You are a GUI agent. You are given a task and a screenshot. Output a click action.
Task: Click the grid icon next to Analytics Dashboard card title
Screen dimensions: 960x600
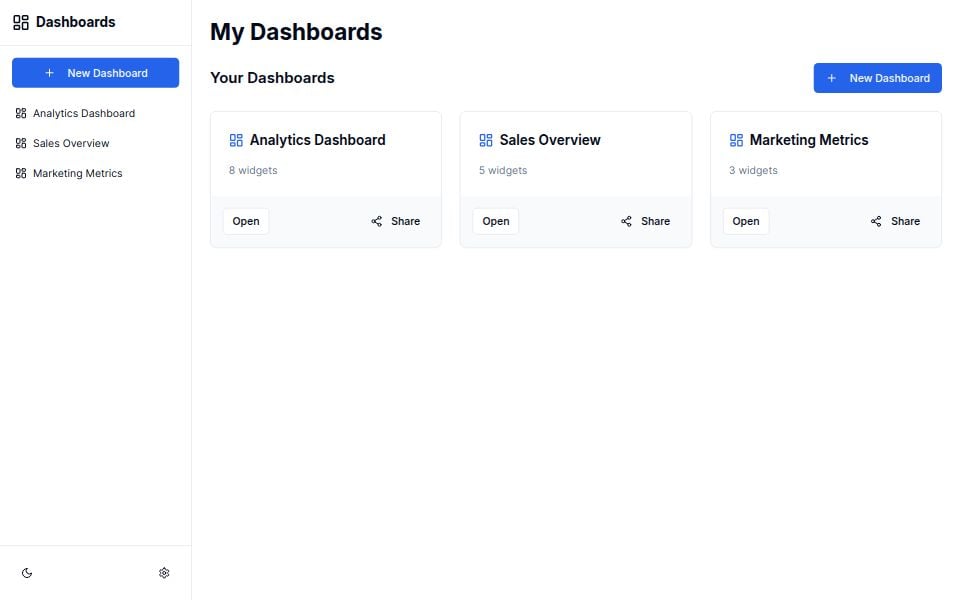pos(236,140)
